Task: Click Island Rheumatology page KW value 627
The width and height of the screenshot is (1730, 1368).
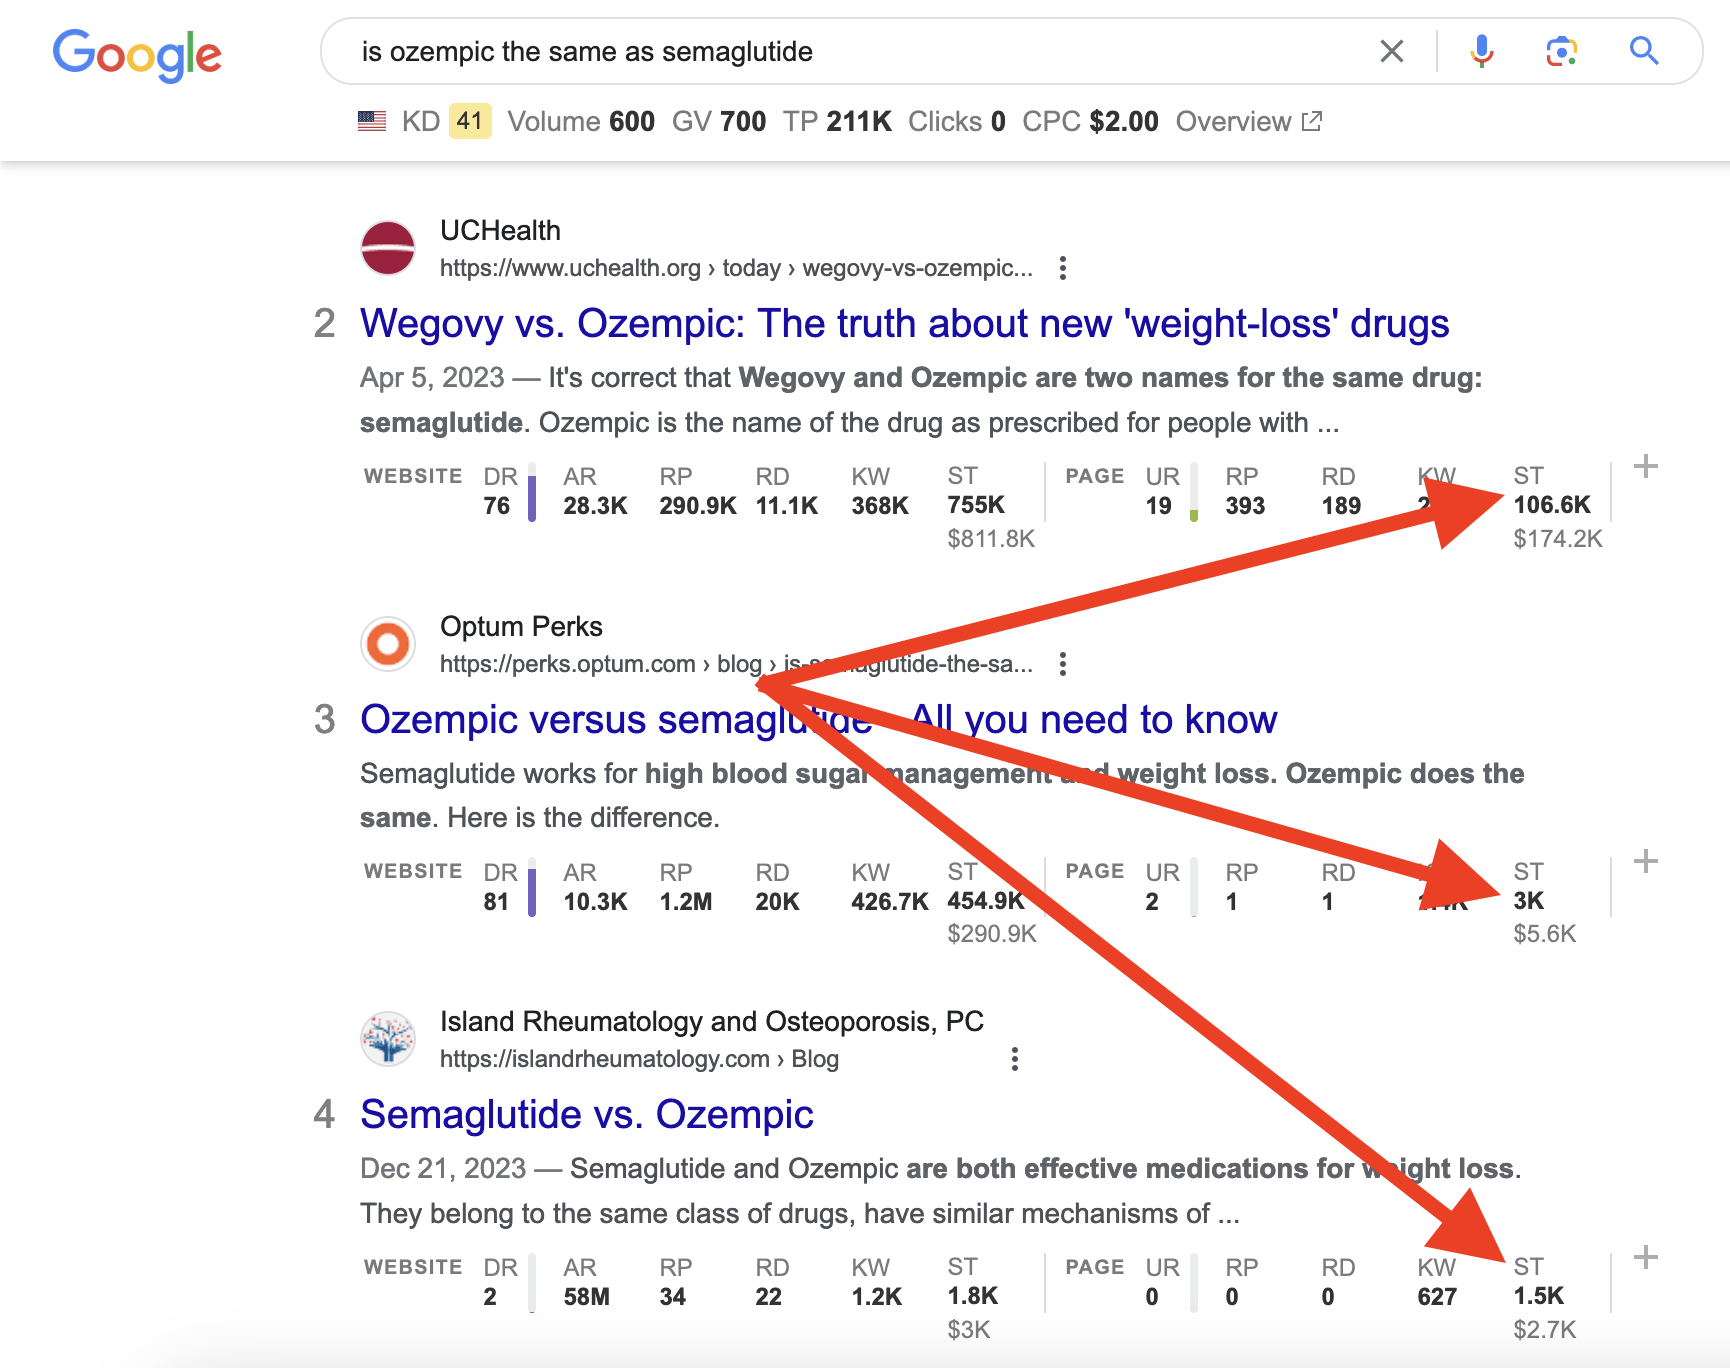Action: [x=1438, y=1297]
